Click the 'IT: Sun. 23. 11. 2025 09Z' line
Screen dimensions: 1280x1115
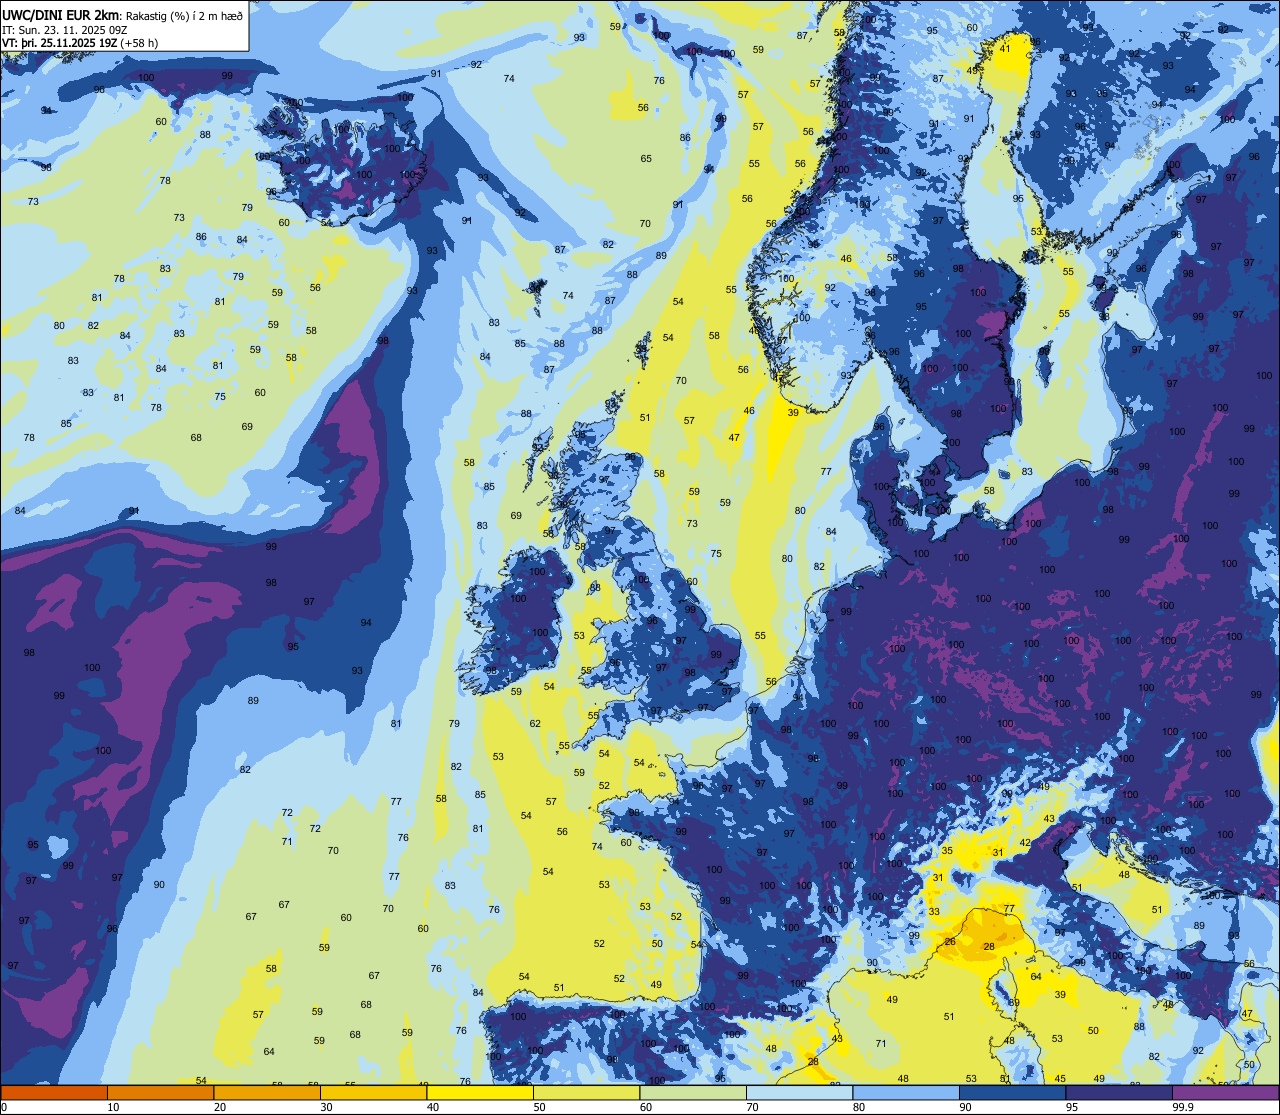[x=65, y=29]
